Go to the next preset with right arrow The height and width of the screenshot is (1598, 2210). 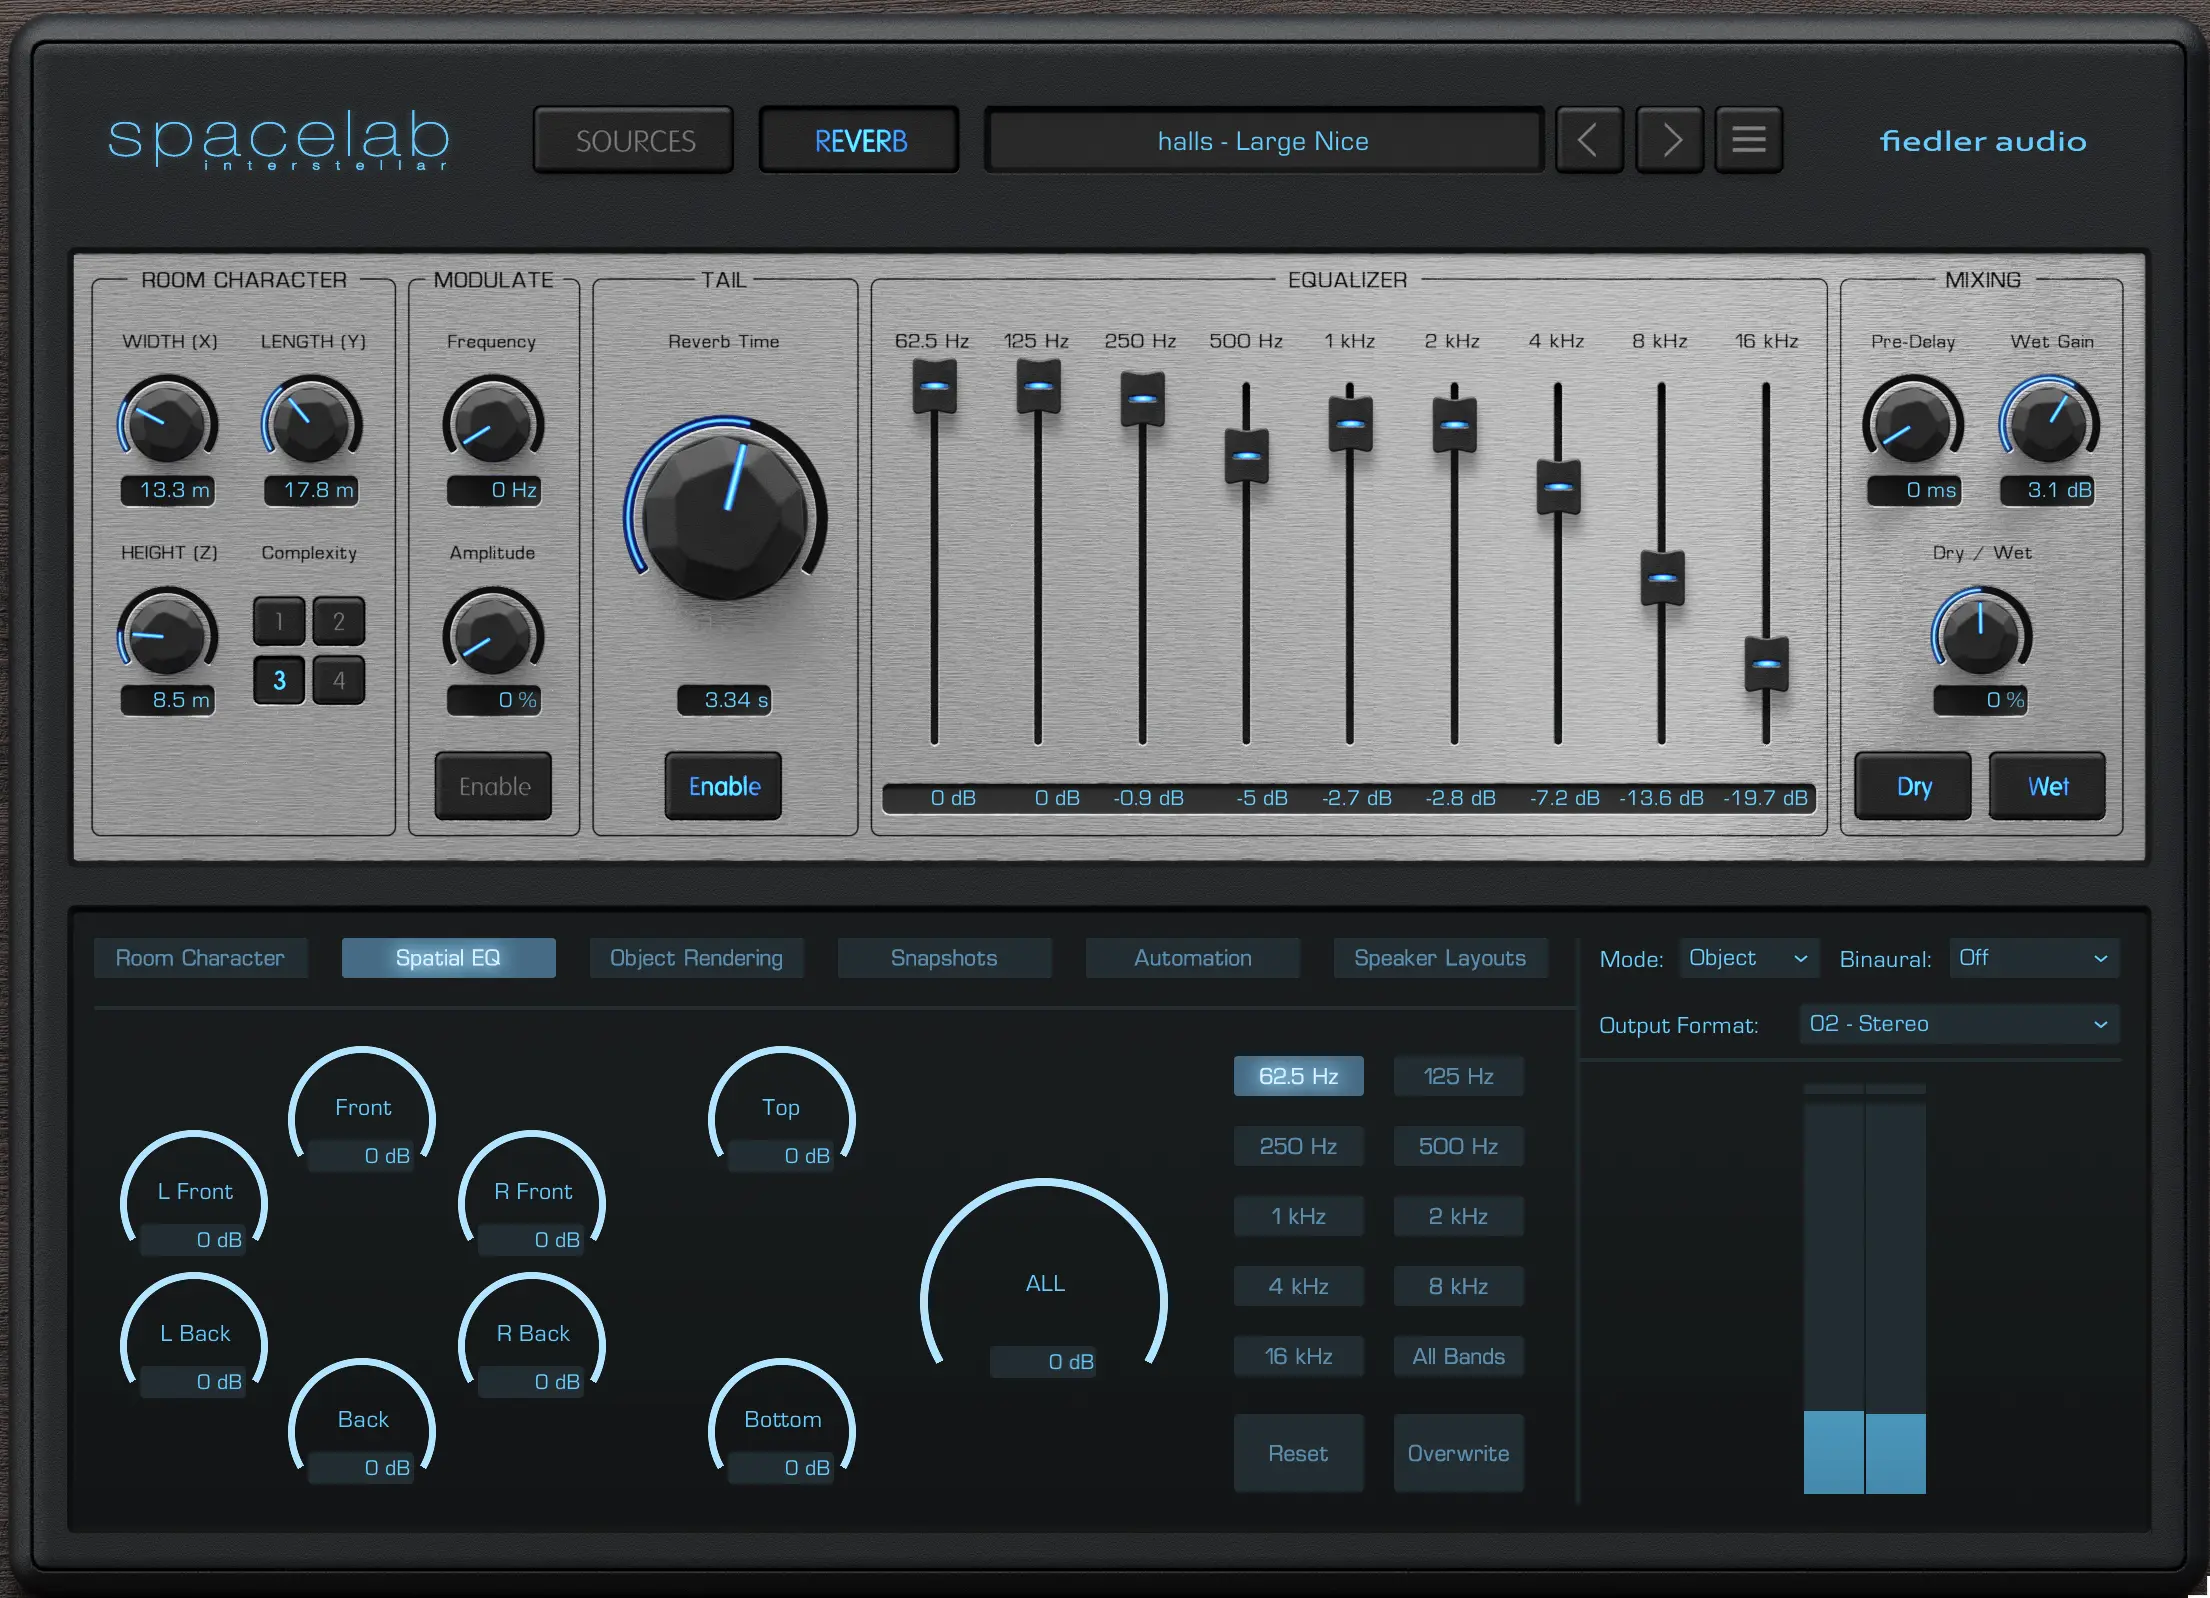(1669, 140)
